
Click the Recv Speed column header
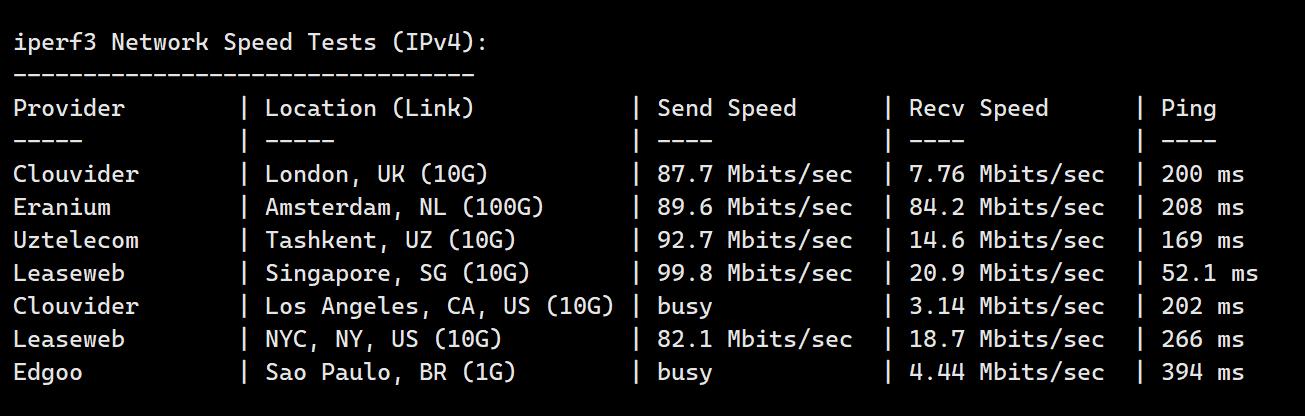978,108
